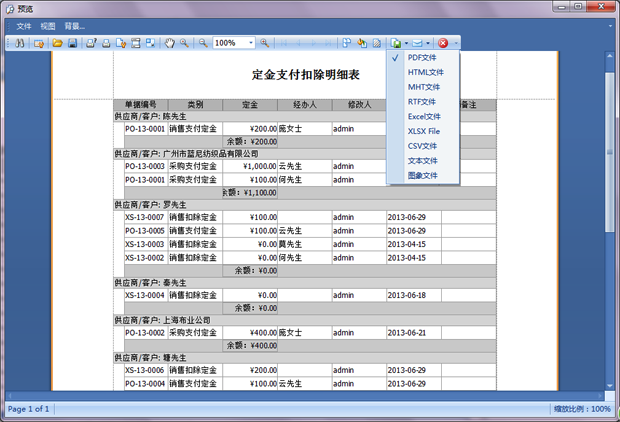Click the PO-13-0005 cell
620x422 pixels.
tap(145, 231)
